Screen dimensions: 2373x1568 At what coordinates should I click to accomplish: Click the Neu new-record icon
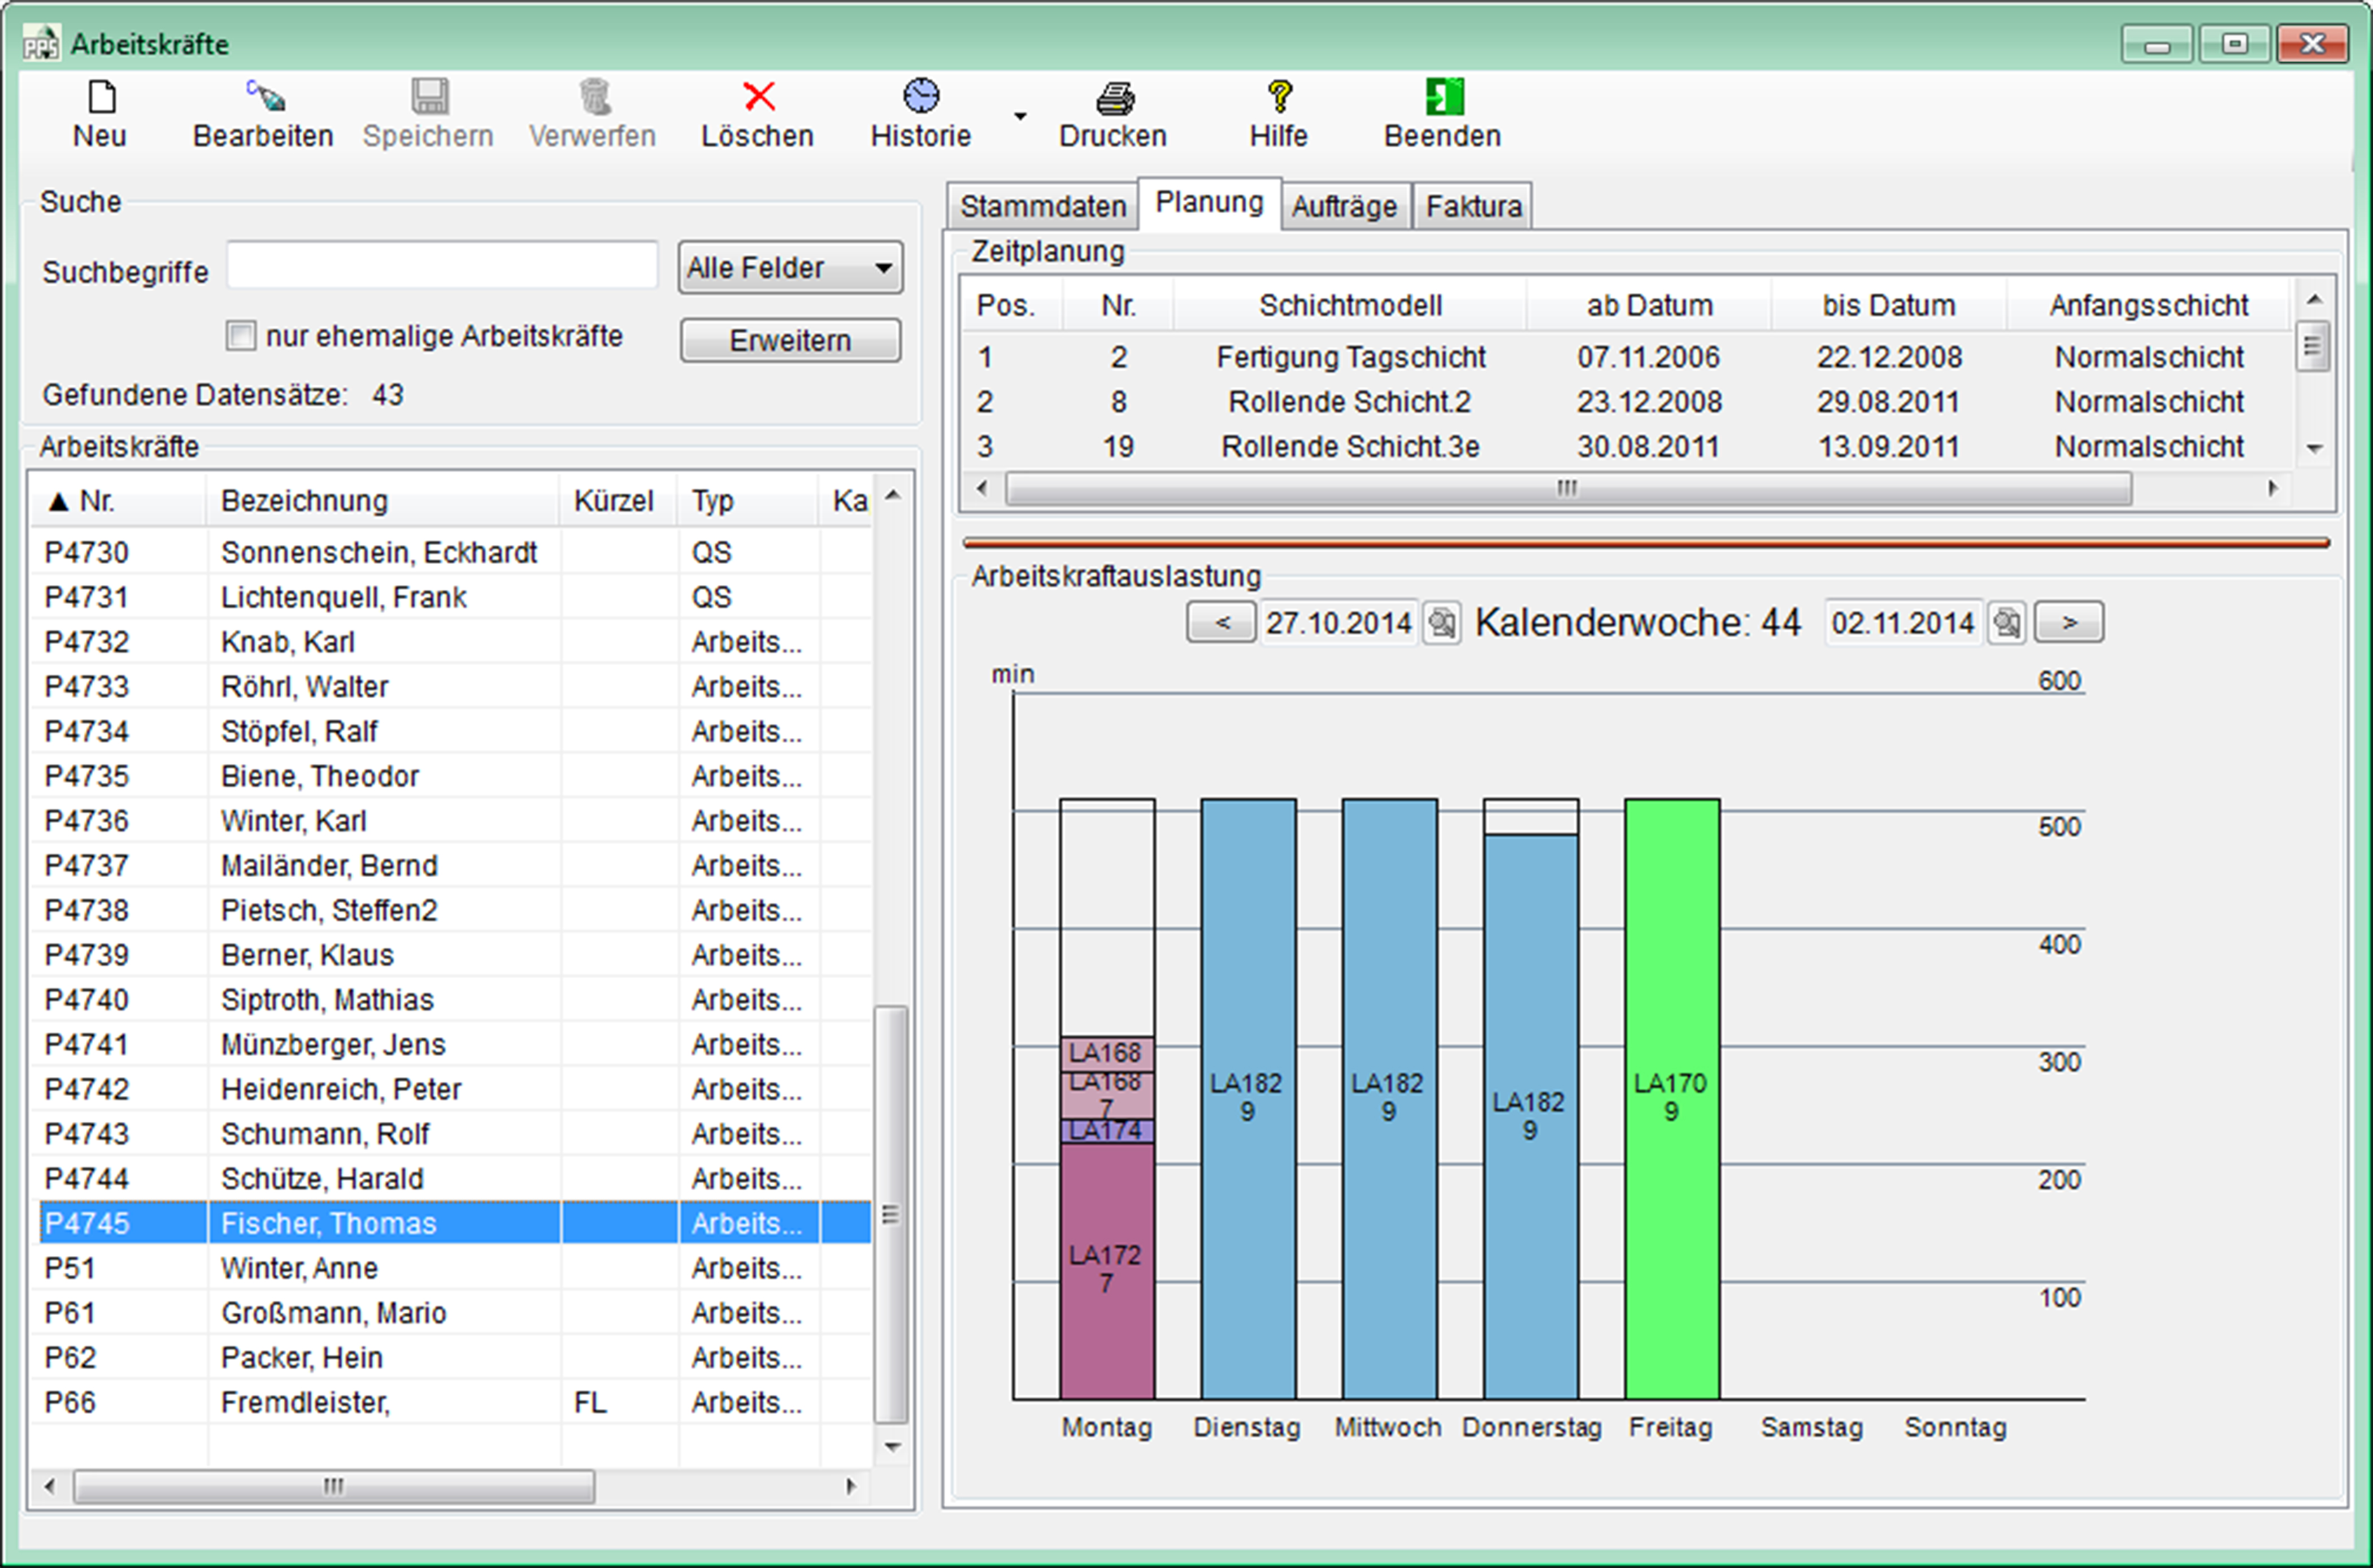tap(101, 98)
